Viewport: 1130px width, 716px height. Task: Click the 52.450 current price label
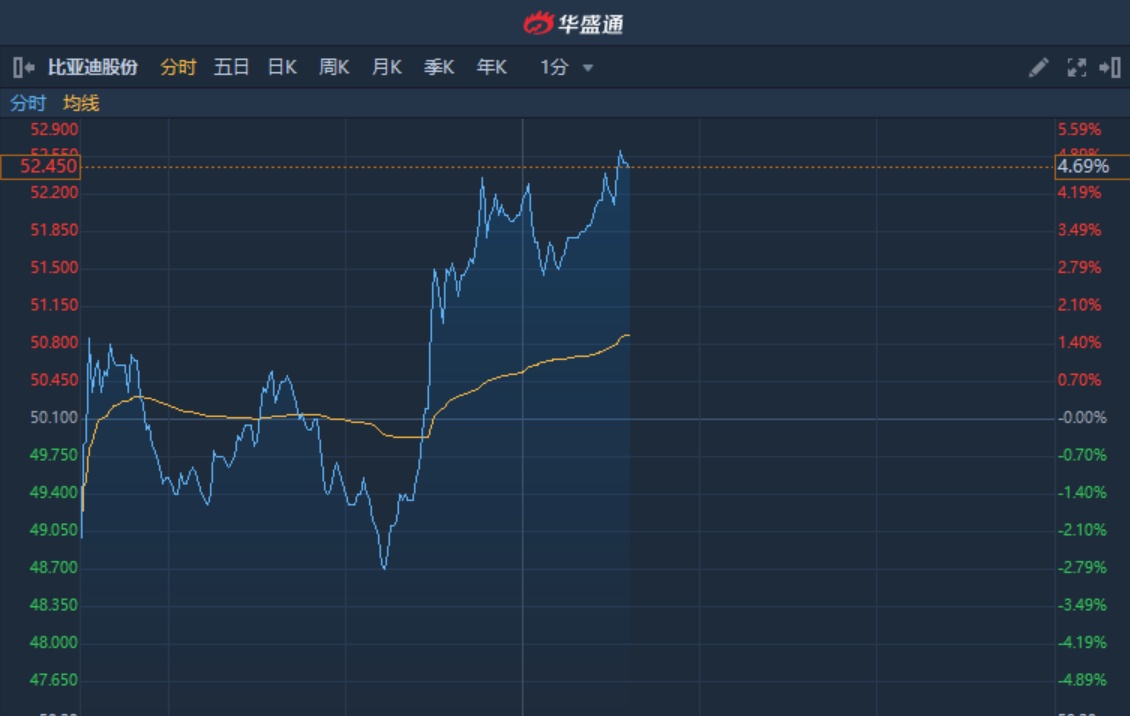(40, 167)
